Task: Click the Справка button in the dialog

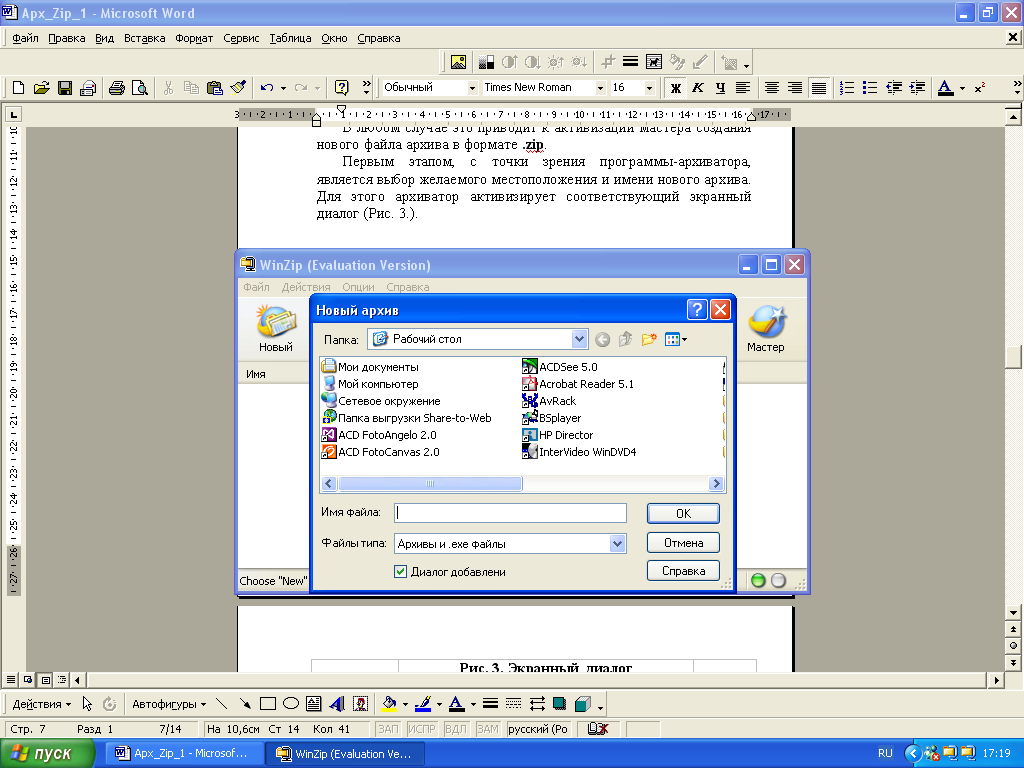Action: 683,571
